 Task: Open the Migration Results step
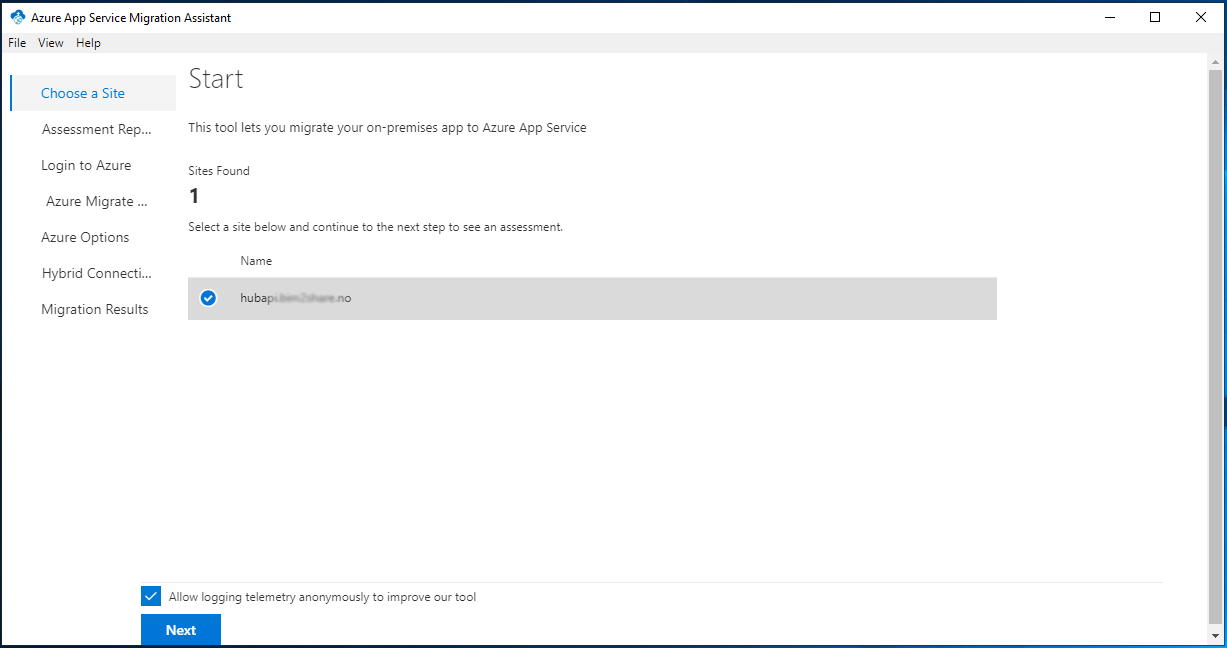point(93,309)
